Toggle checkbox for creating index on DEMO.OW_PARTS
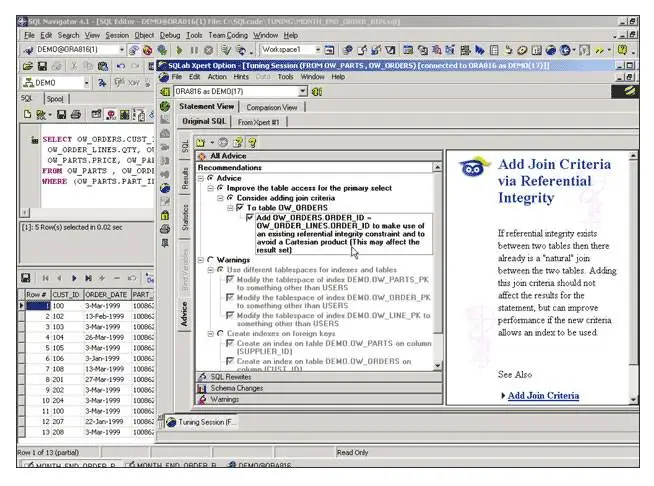The height and width of the screenshot is (486, 654). point(230,343)
